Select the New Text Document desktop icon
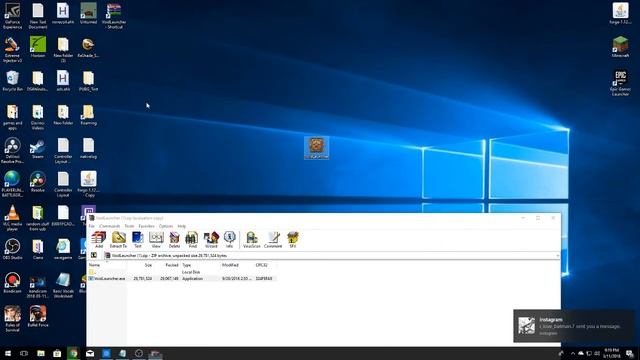The height and width of the screenshot is (360, 640). click(38, 16)
